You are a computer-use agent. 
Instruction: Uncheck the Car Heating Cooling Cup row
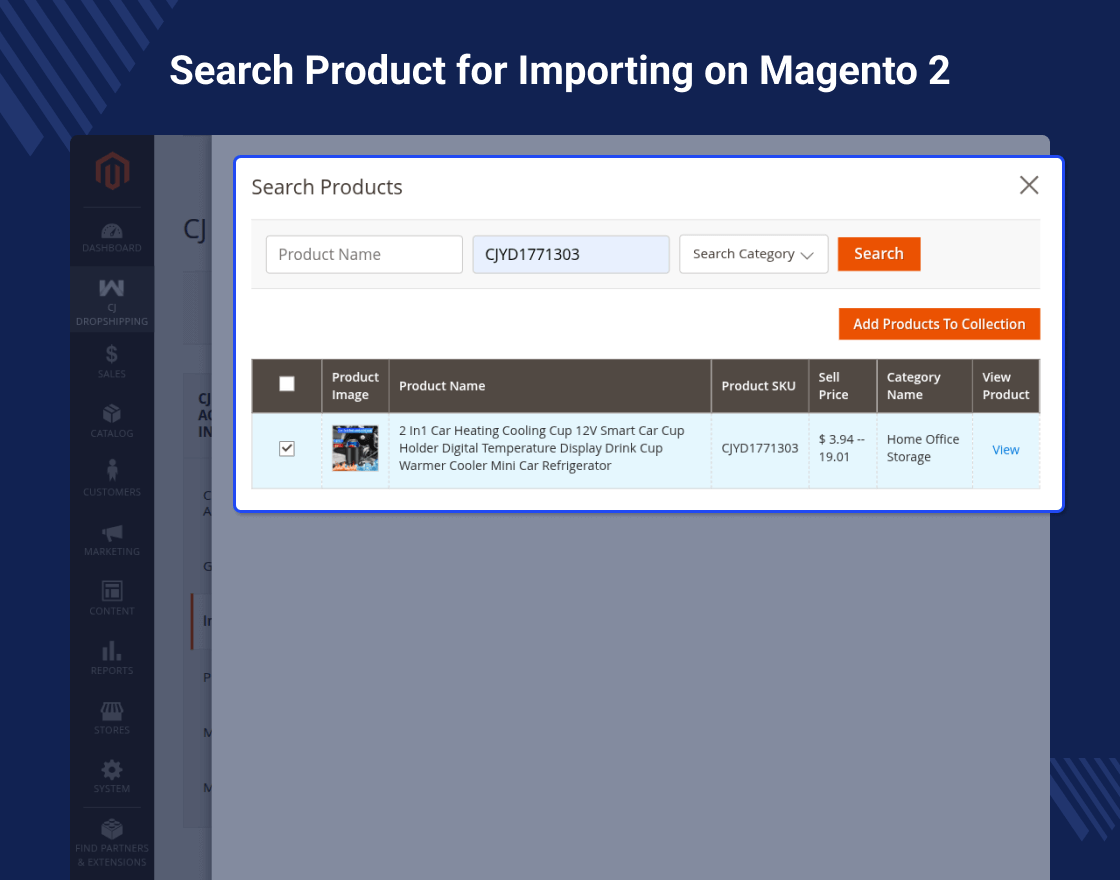click(x=286, y=449)
